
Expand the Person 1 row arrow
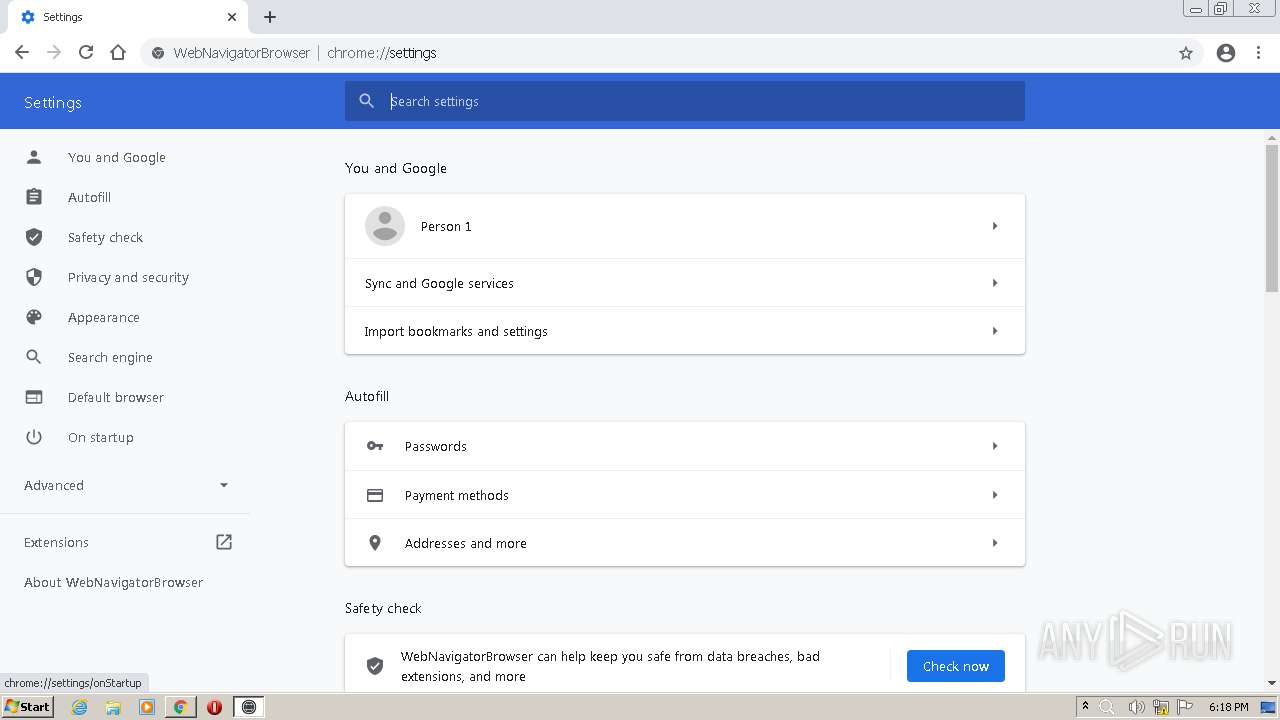[x=995, y=226]
